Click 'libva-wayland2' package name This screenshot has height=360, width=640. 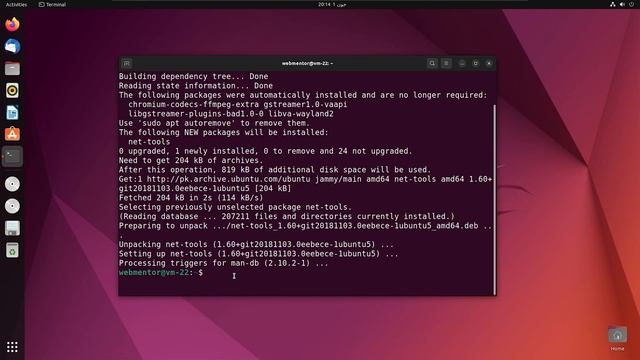(x=301, y=114)
